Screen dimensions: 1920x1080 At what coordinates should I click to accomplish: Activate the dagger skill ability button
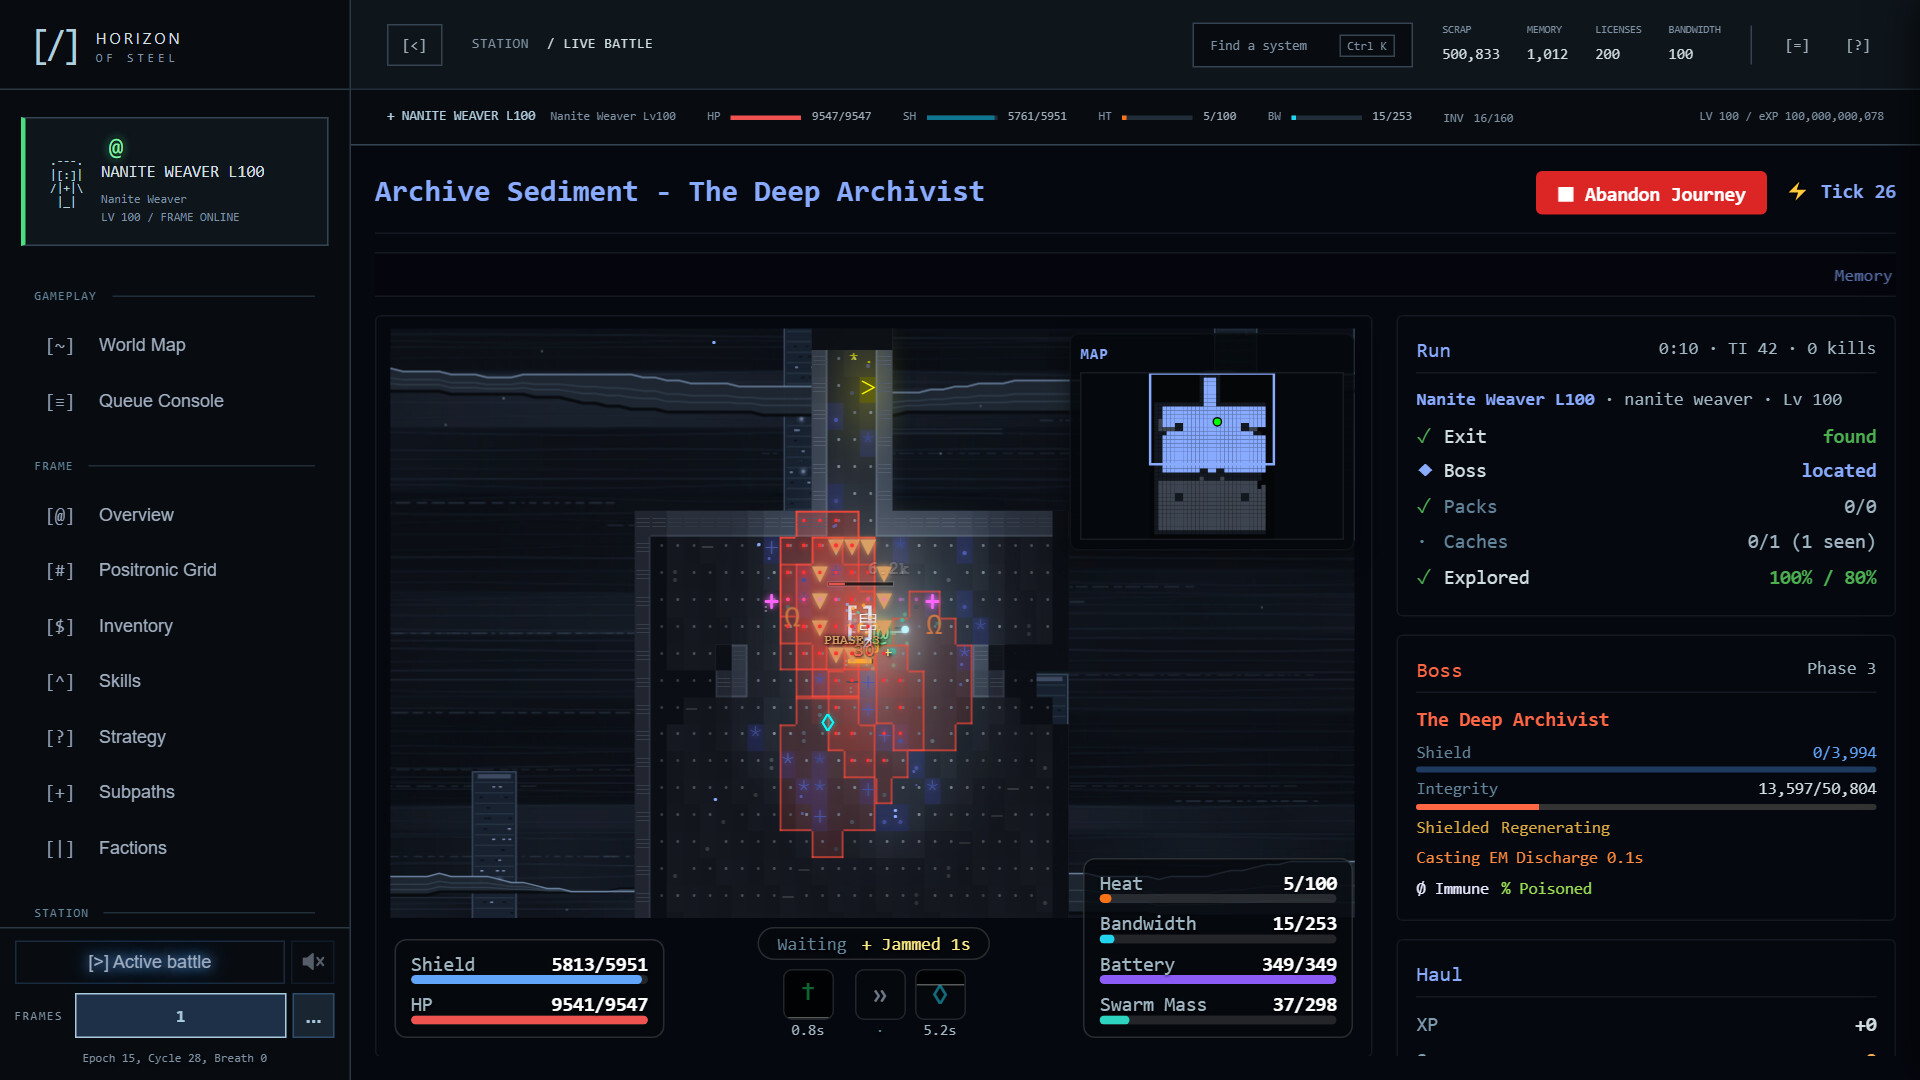pyautogui.click(x=808, y=993)
